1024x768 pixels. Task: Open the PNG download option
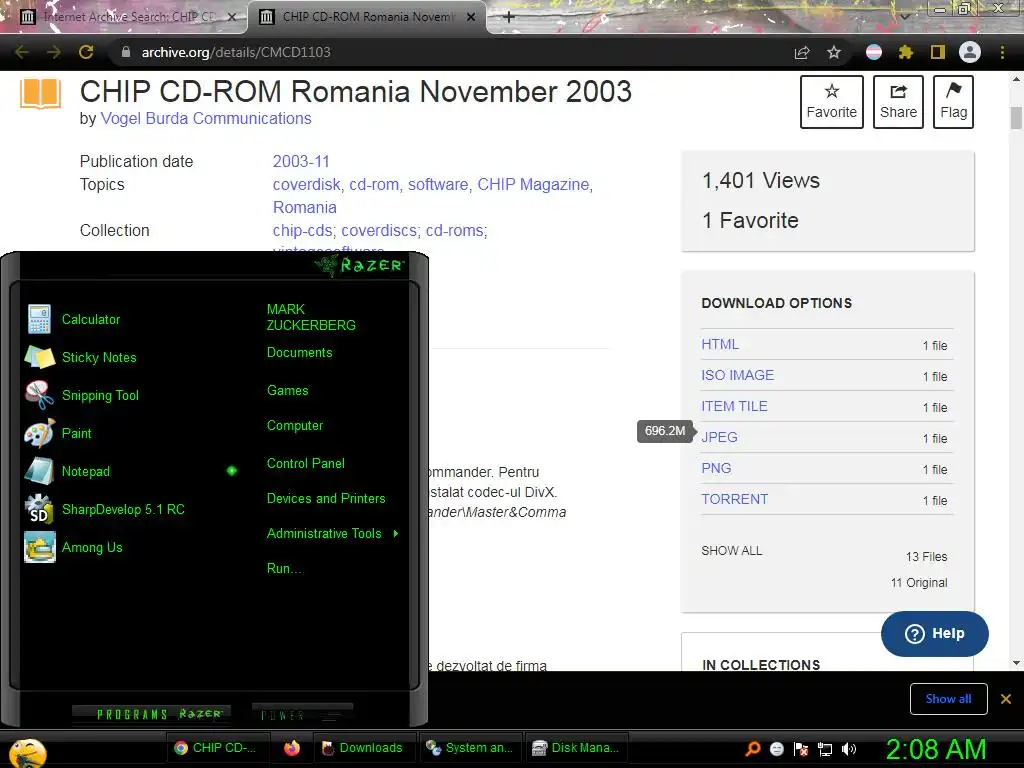click(x=716, y=468)
